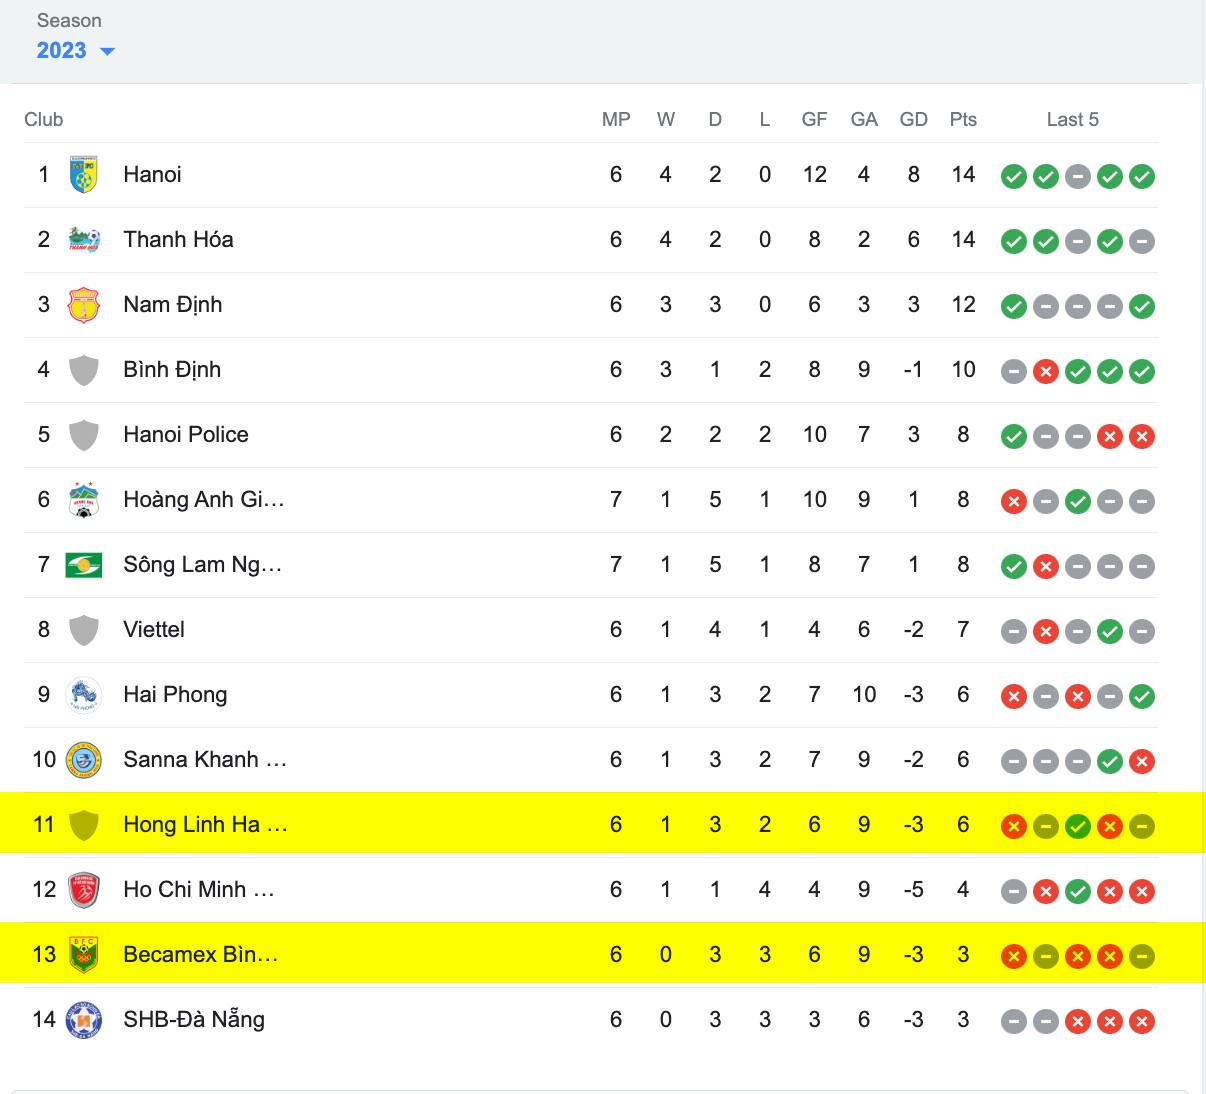The height and width of the screenshot is (1094, 1206).
Task: Click the Hanoi Police shield icon
Action: [83, 435]
